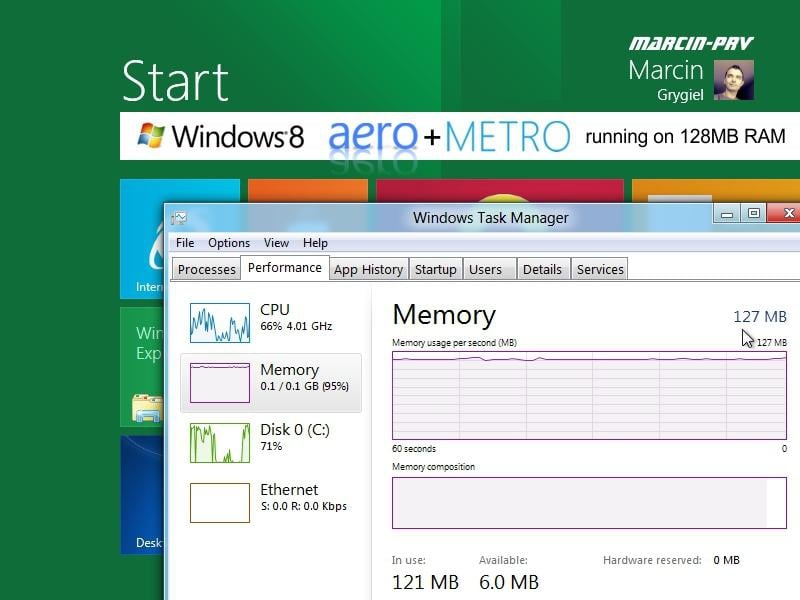Click the Hardware reserved 0 MB value
The width and height of the screenshot is (800, 600).
tap(727, 560)
